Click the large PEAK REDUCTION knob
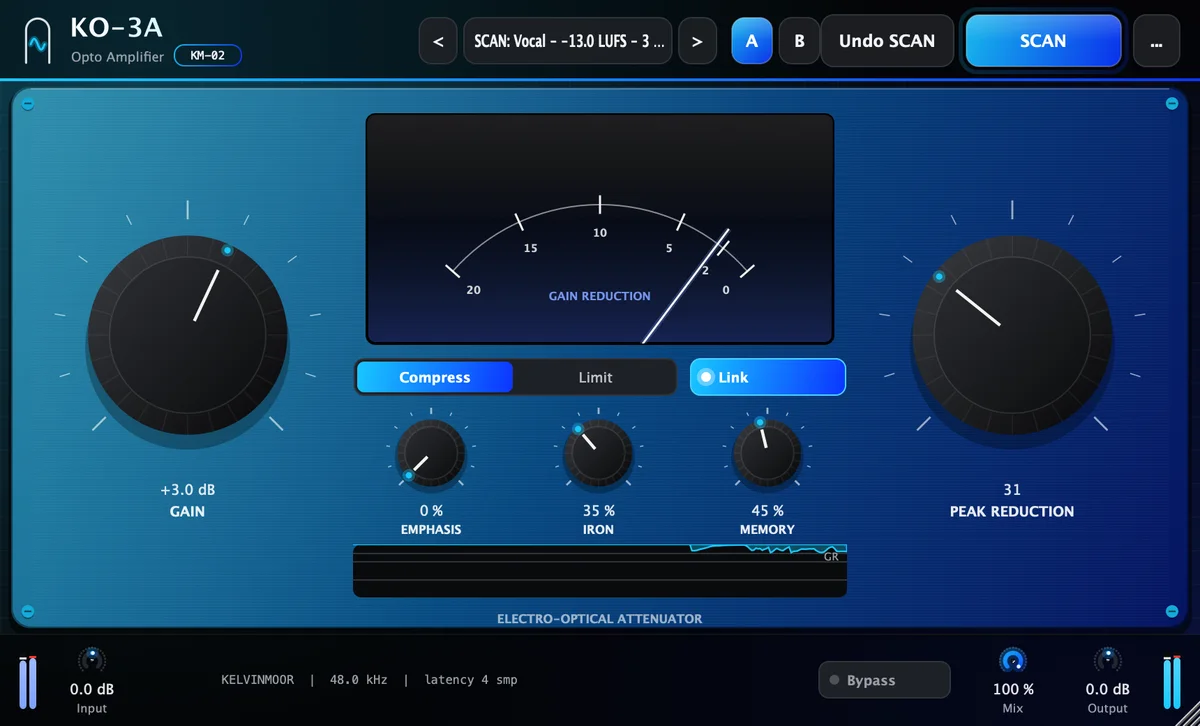The image size is (1200, 726). (1012, 334)
